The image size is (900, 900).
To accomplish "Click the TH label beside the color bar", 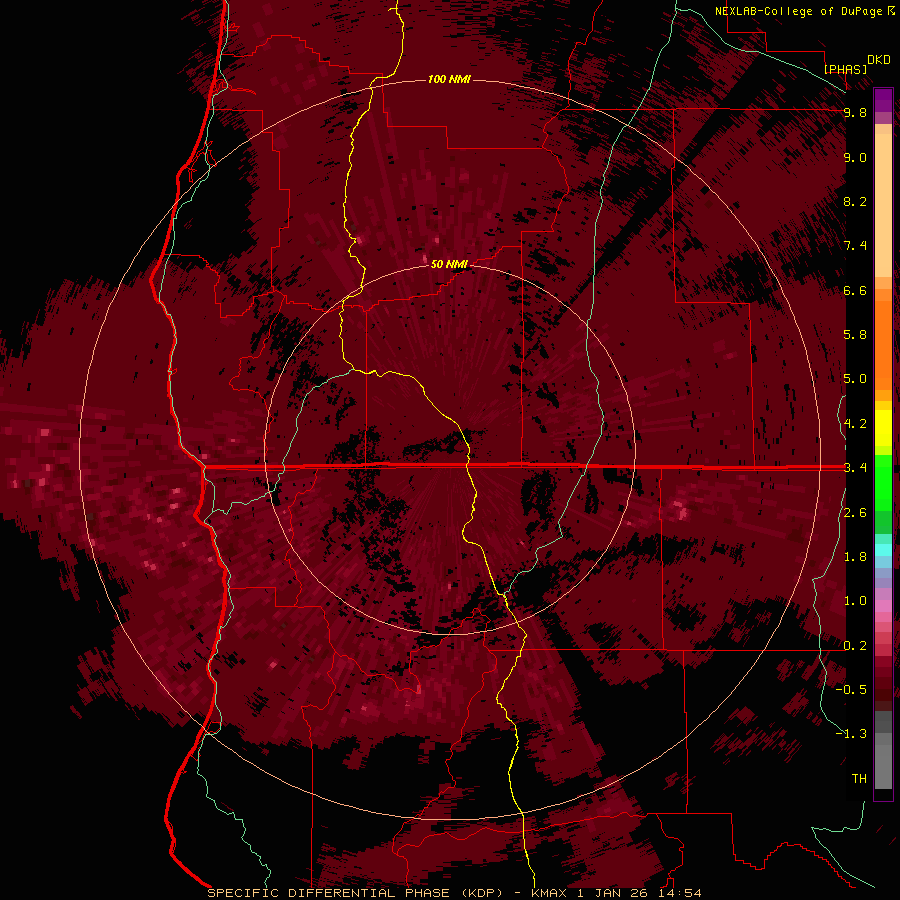I will 859,779.
